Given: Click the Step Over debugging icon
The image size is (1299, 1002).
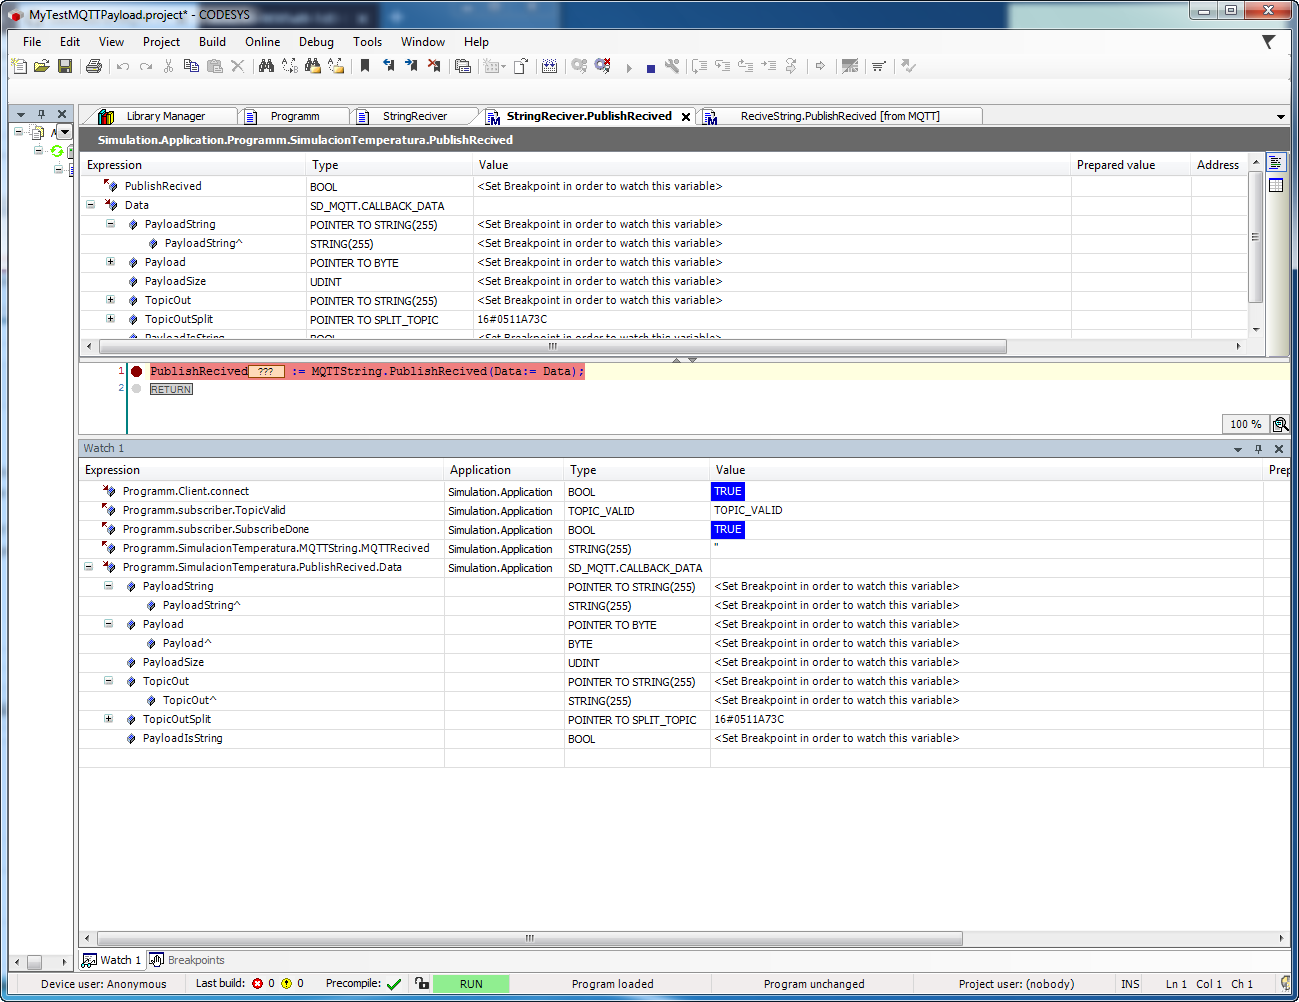Looking at the screenshot, I should [697, 66].
